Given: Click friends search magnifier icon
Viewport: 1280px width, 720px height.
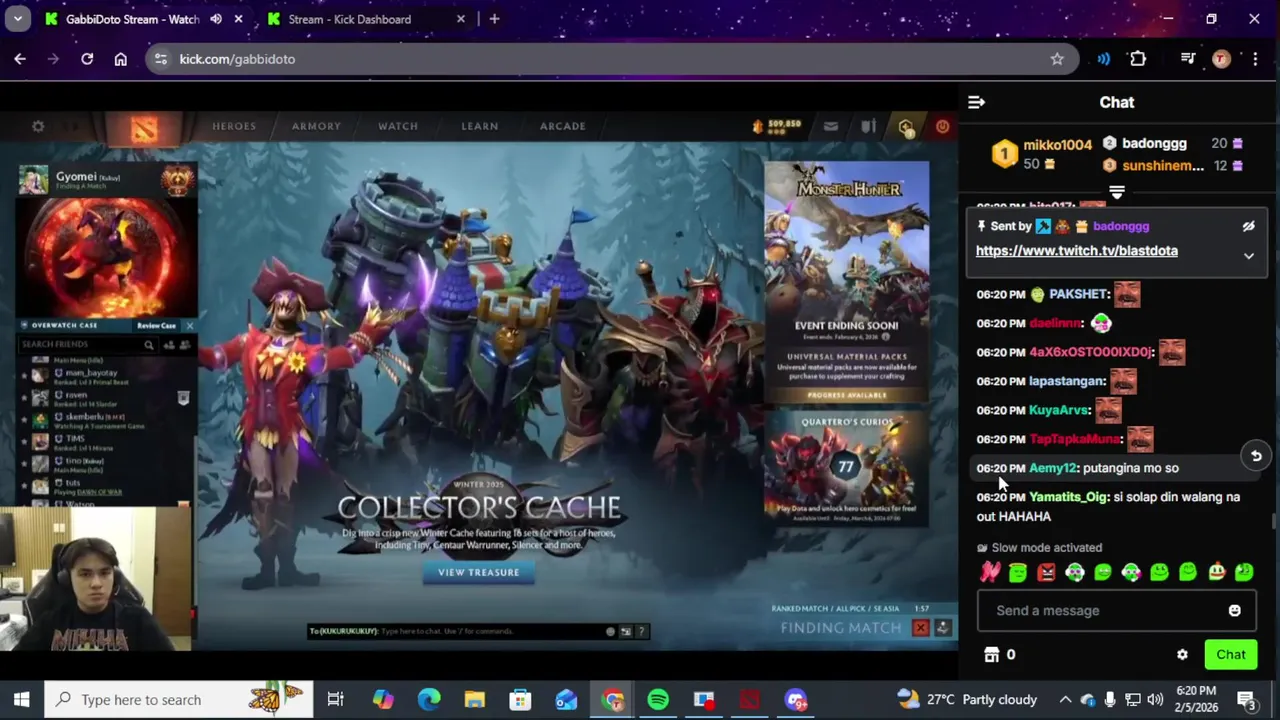Looking at the screenshot, I should click(148, 345).
